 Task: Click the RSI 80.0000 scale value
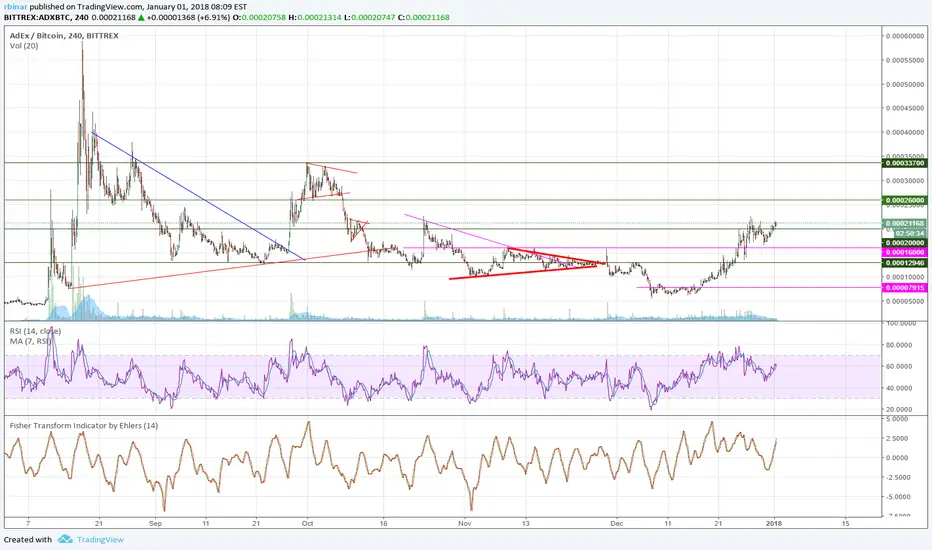[899, 345]
